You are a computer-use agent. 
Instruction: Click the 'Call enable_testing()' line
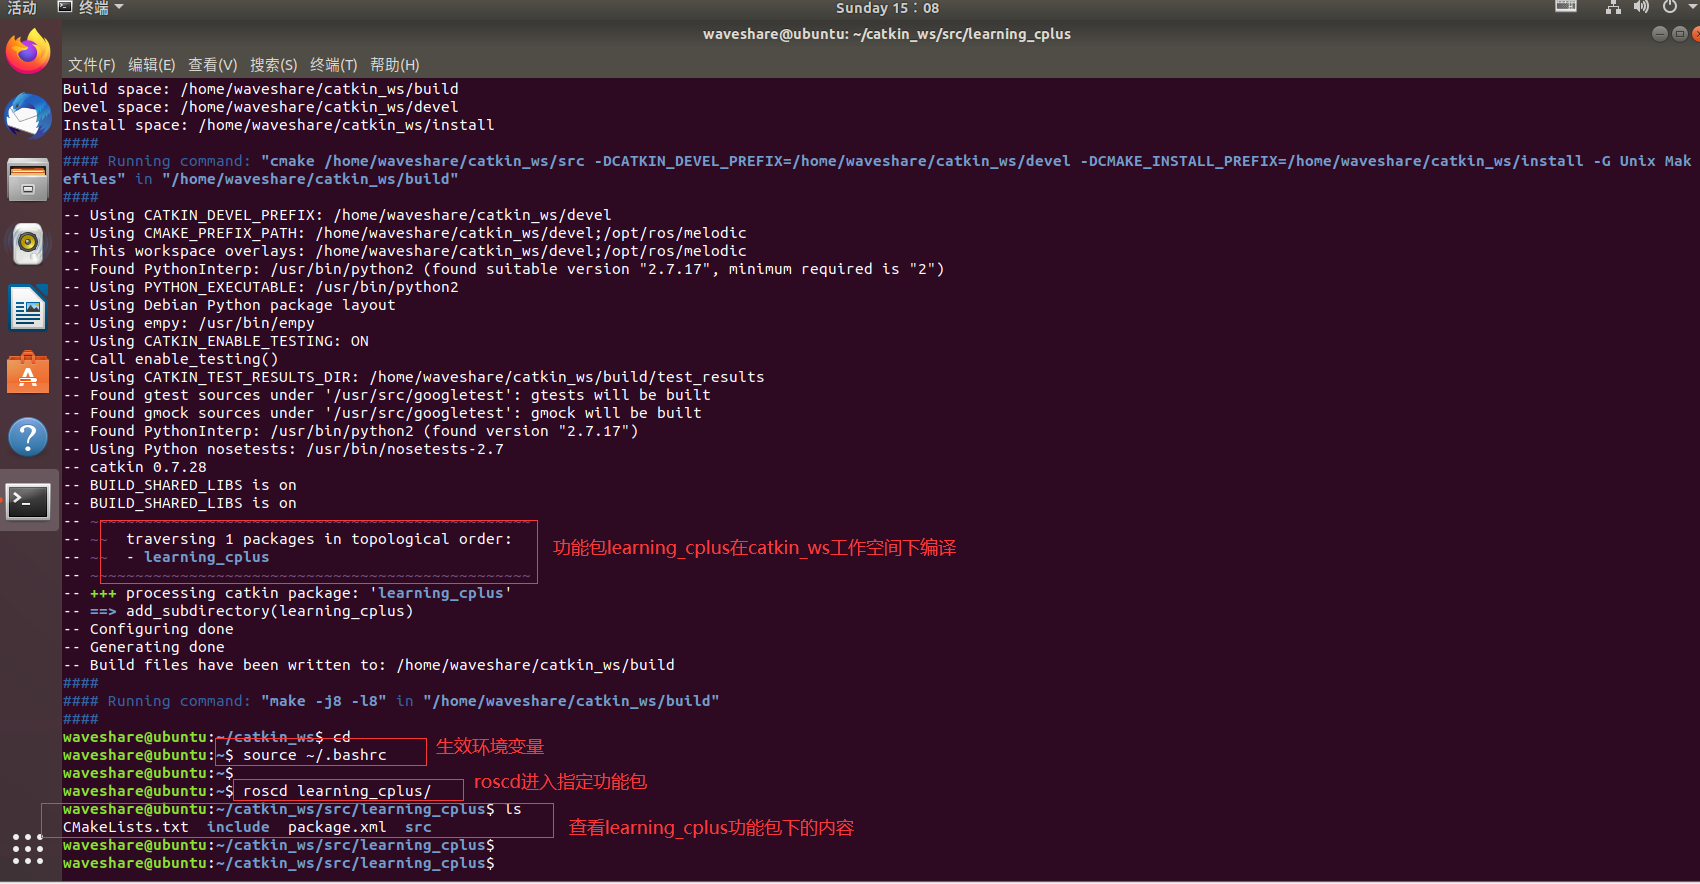click(171, 359)
